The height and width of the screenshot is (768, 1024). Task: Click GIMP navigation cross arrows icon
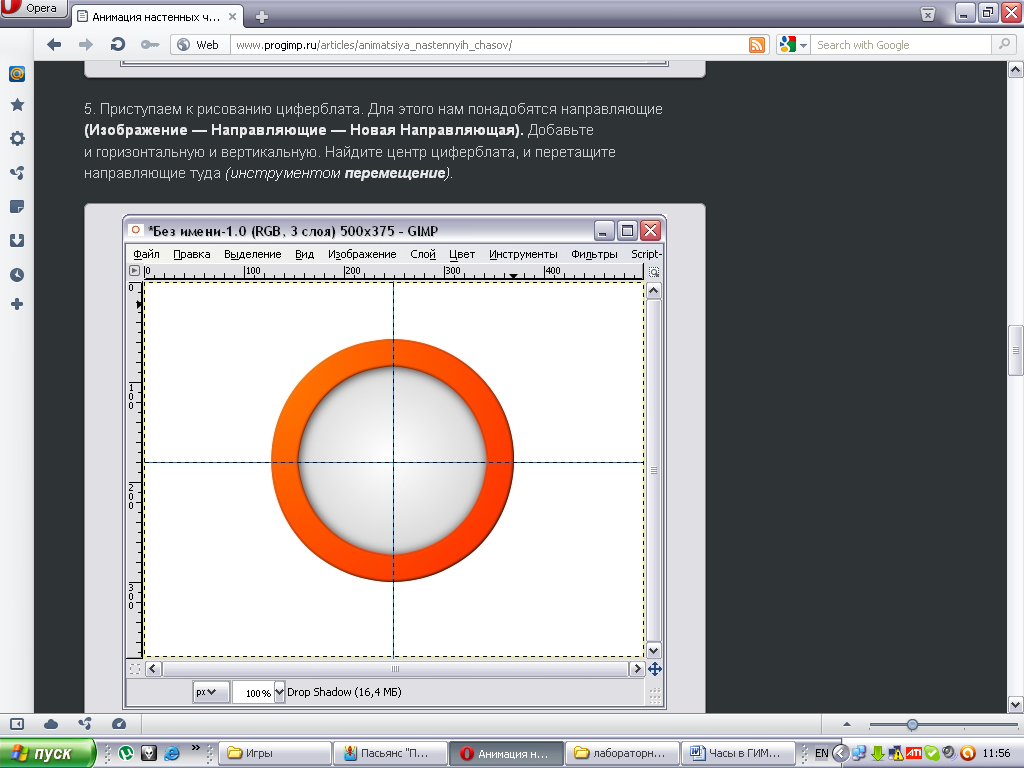click(654, 669)
